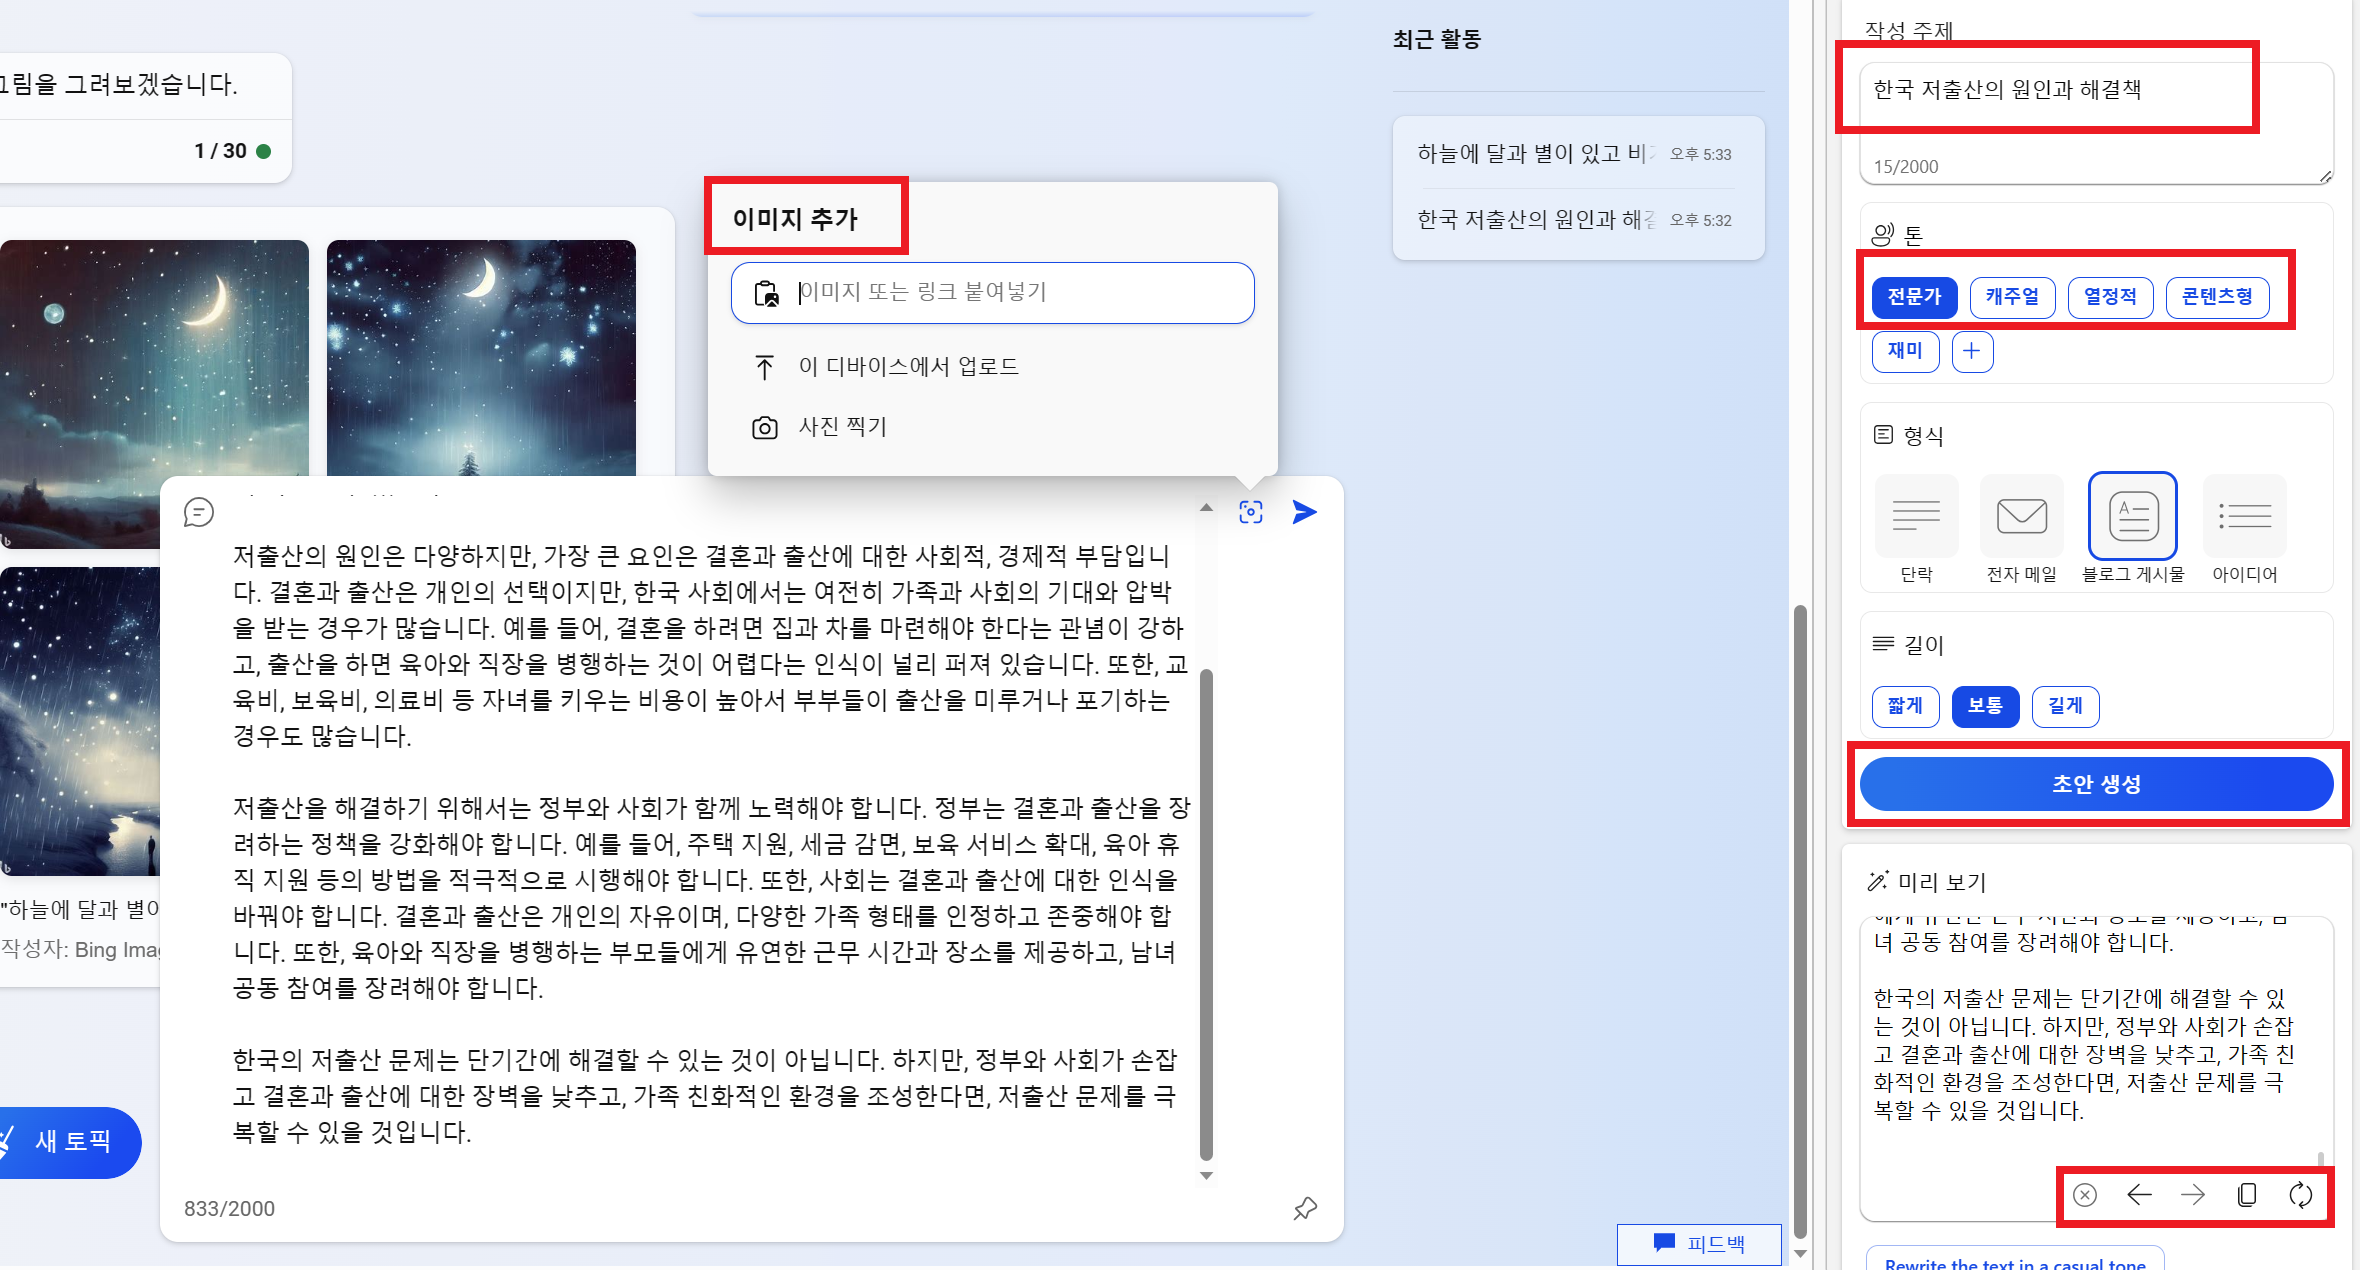Copy the preview text with copy icon
This screenshot has height=1270, width=2360.
(x=2246, y=1195)
